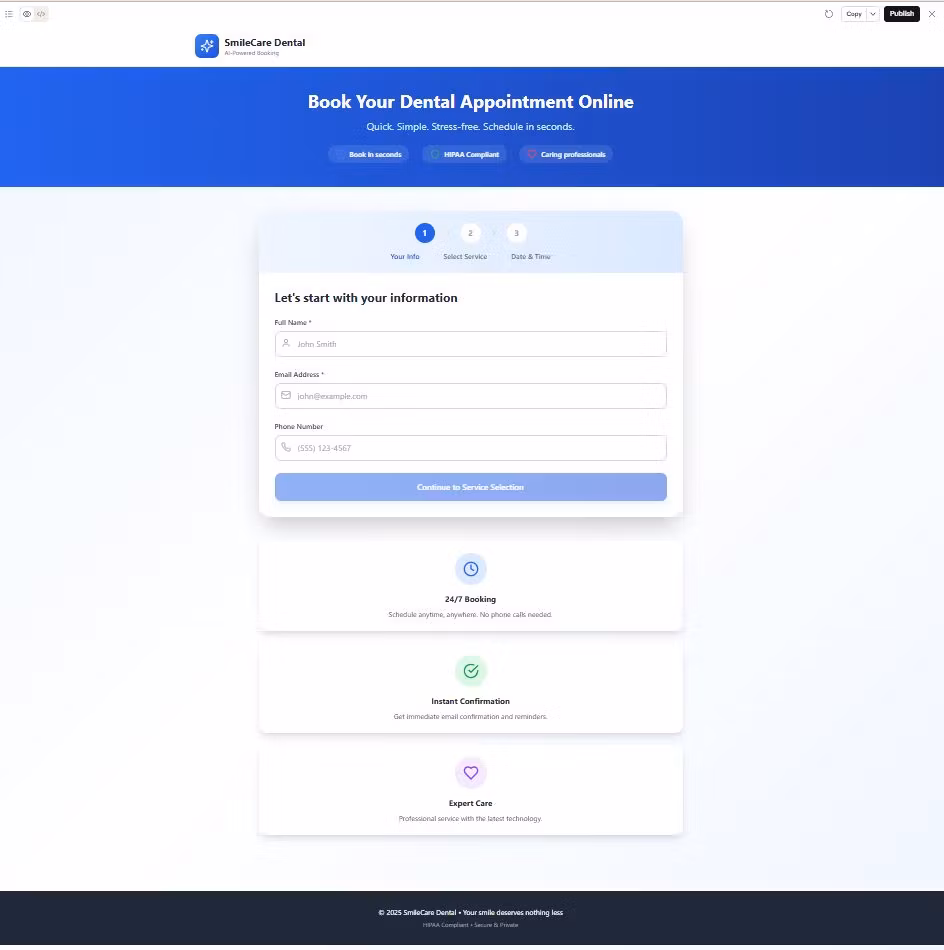
Task: Click the Copy button
Action: click(853, 14)
